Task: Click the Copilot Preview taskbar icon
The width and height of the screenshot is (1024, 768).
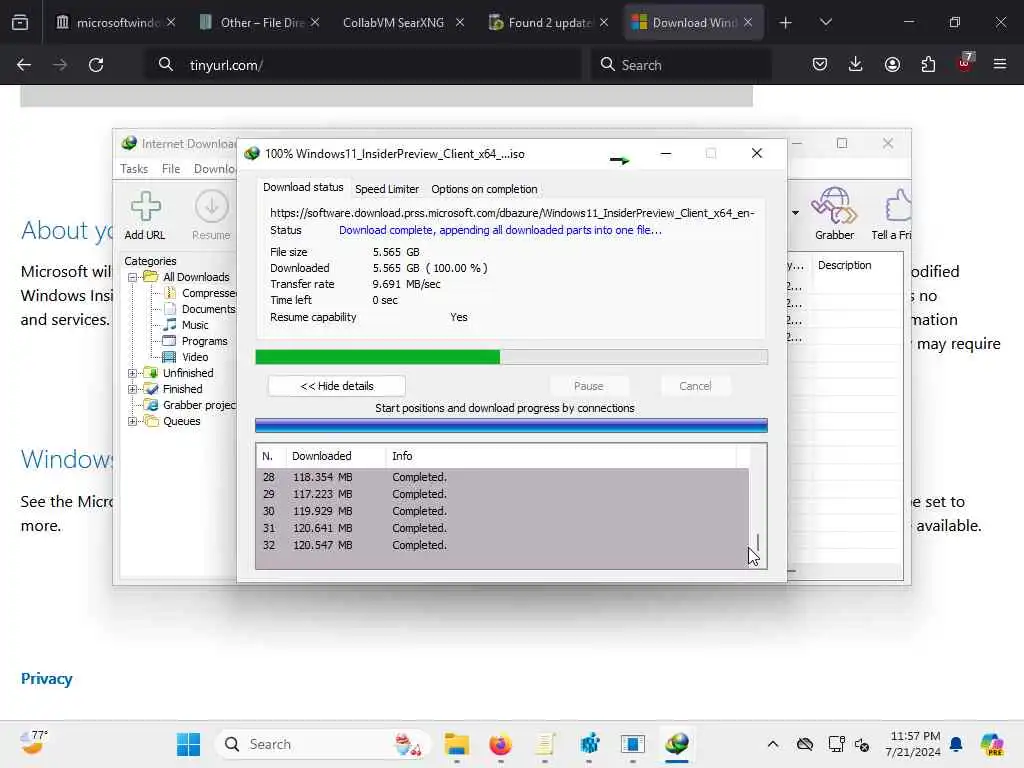Action: coord(991,744)
